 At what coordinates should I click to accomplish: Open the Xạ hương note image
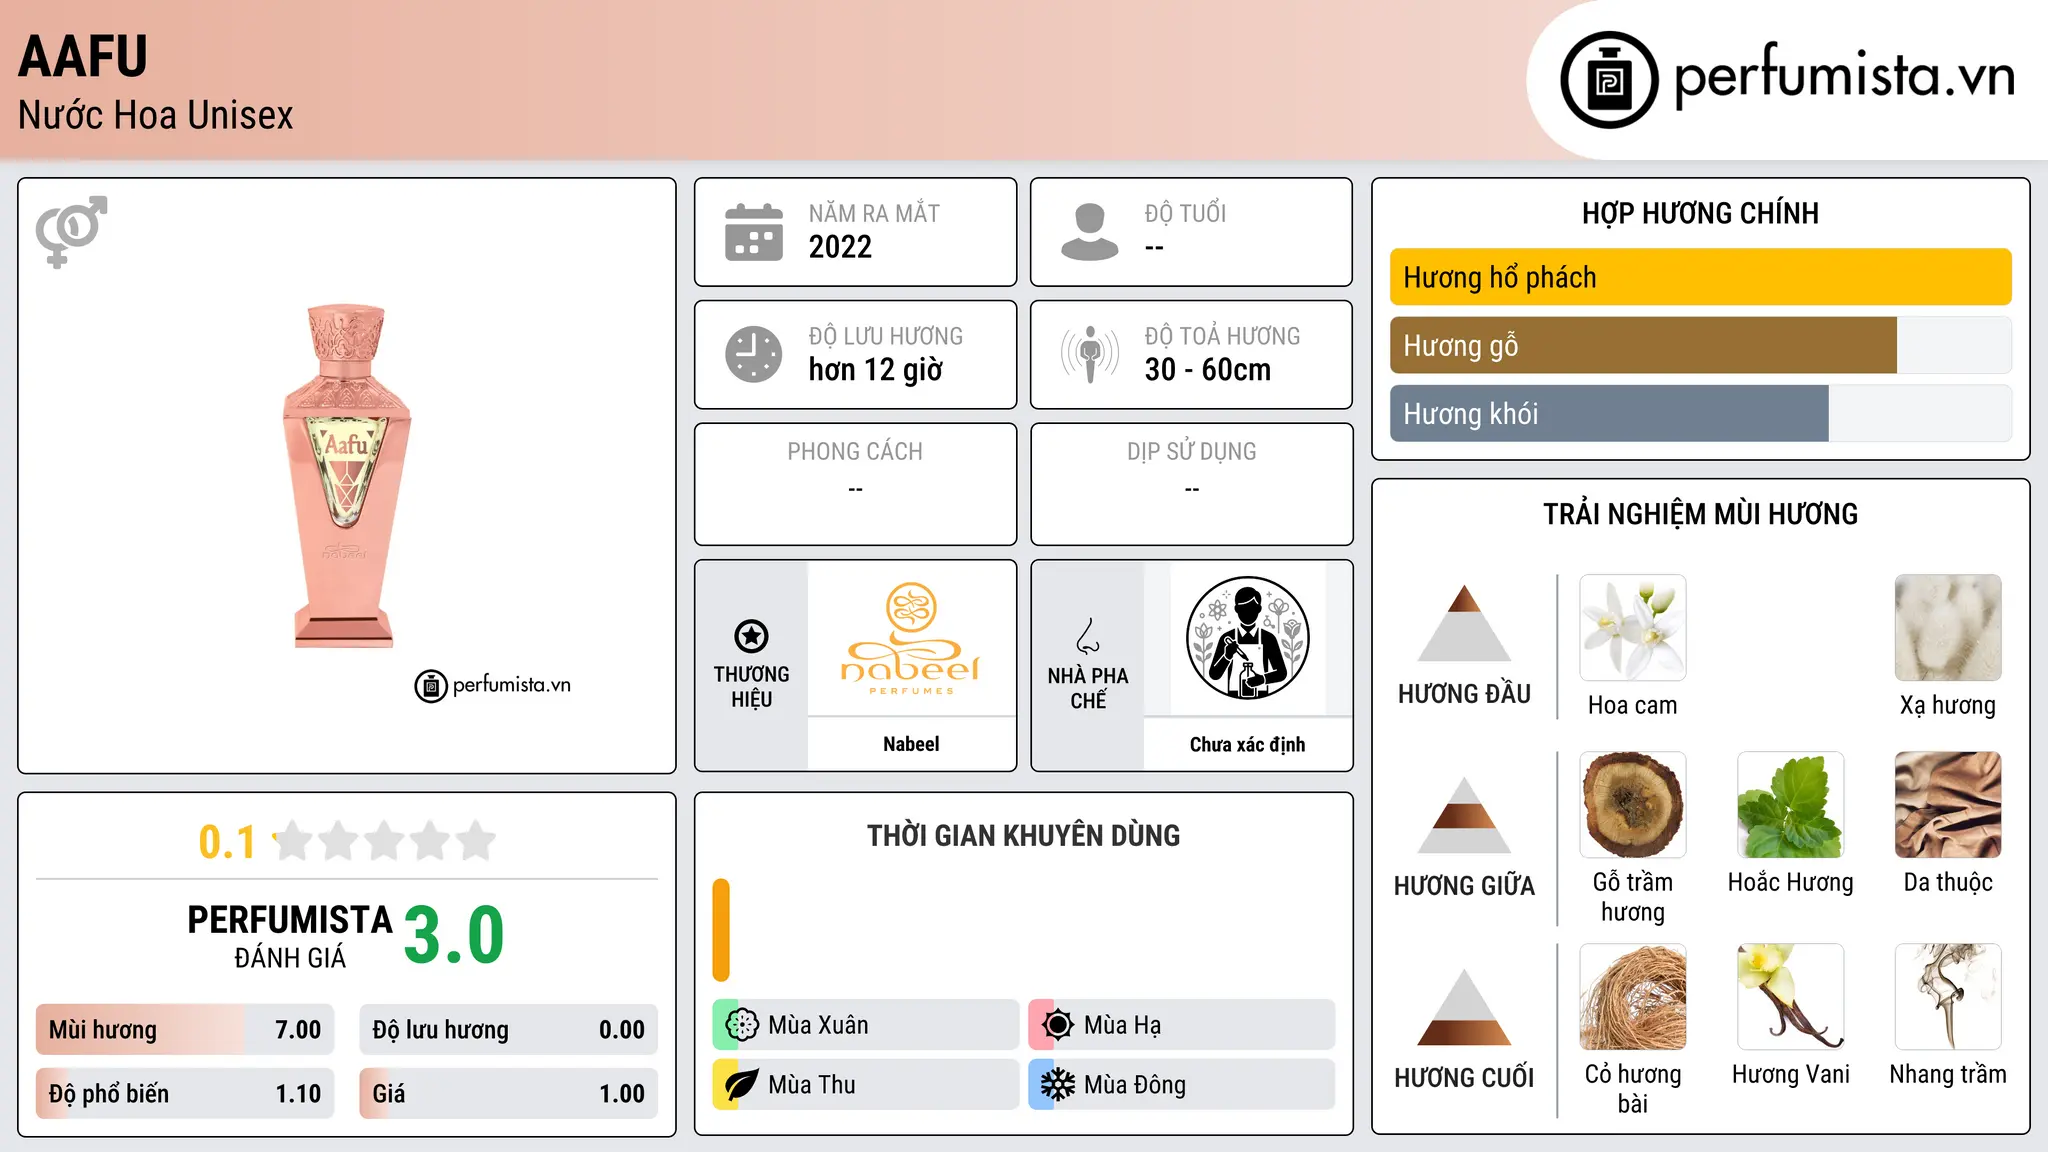(x=1948, y=628)
